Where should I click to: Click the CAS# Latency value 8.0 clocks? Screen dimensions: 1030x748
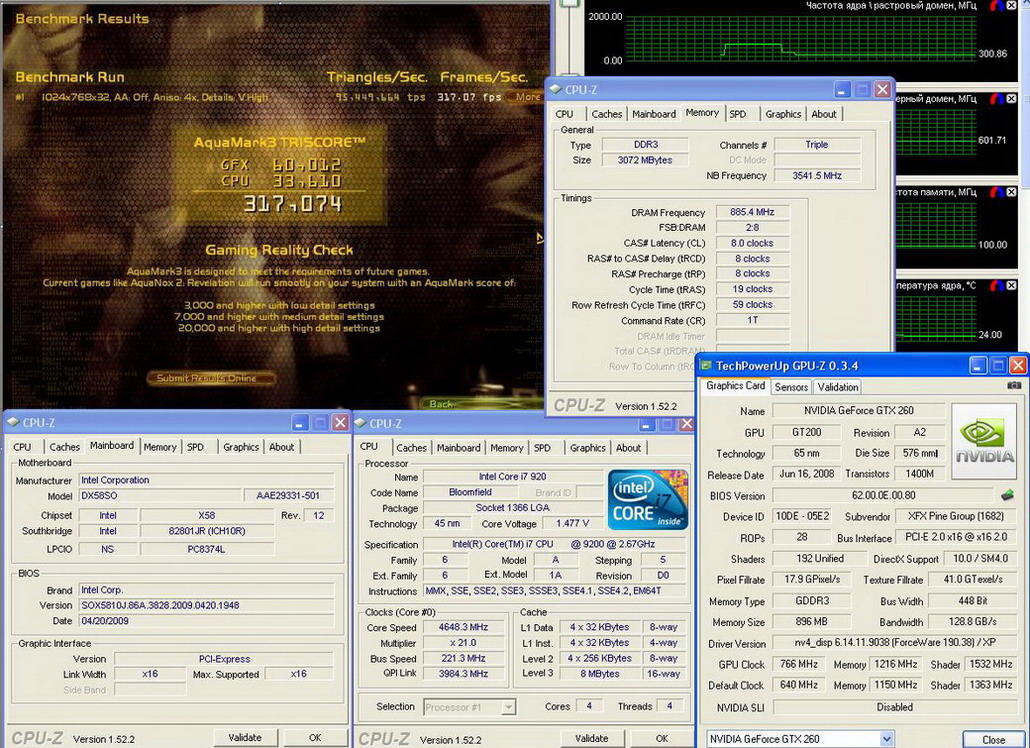[x=752, y=243]
